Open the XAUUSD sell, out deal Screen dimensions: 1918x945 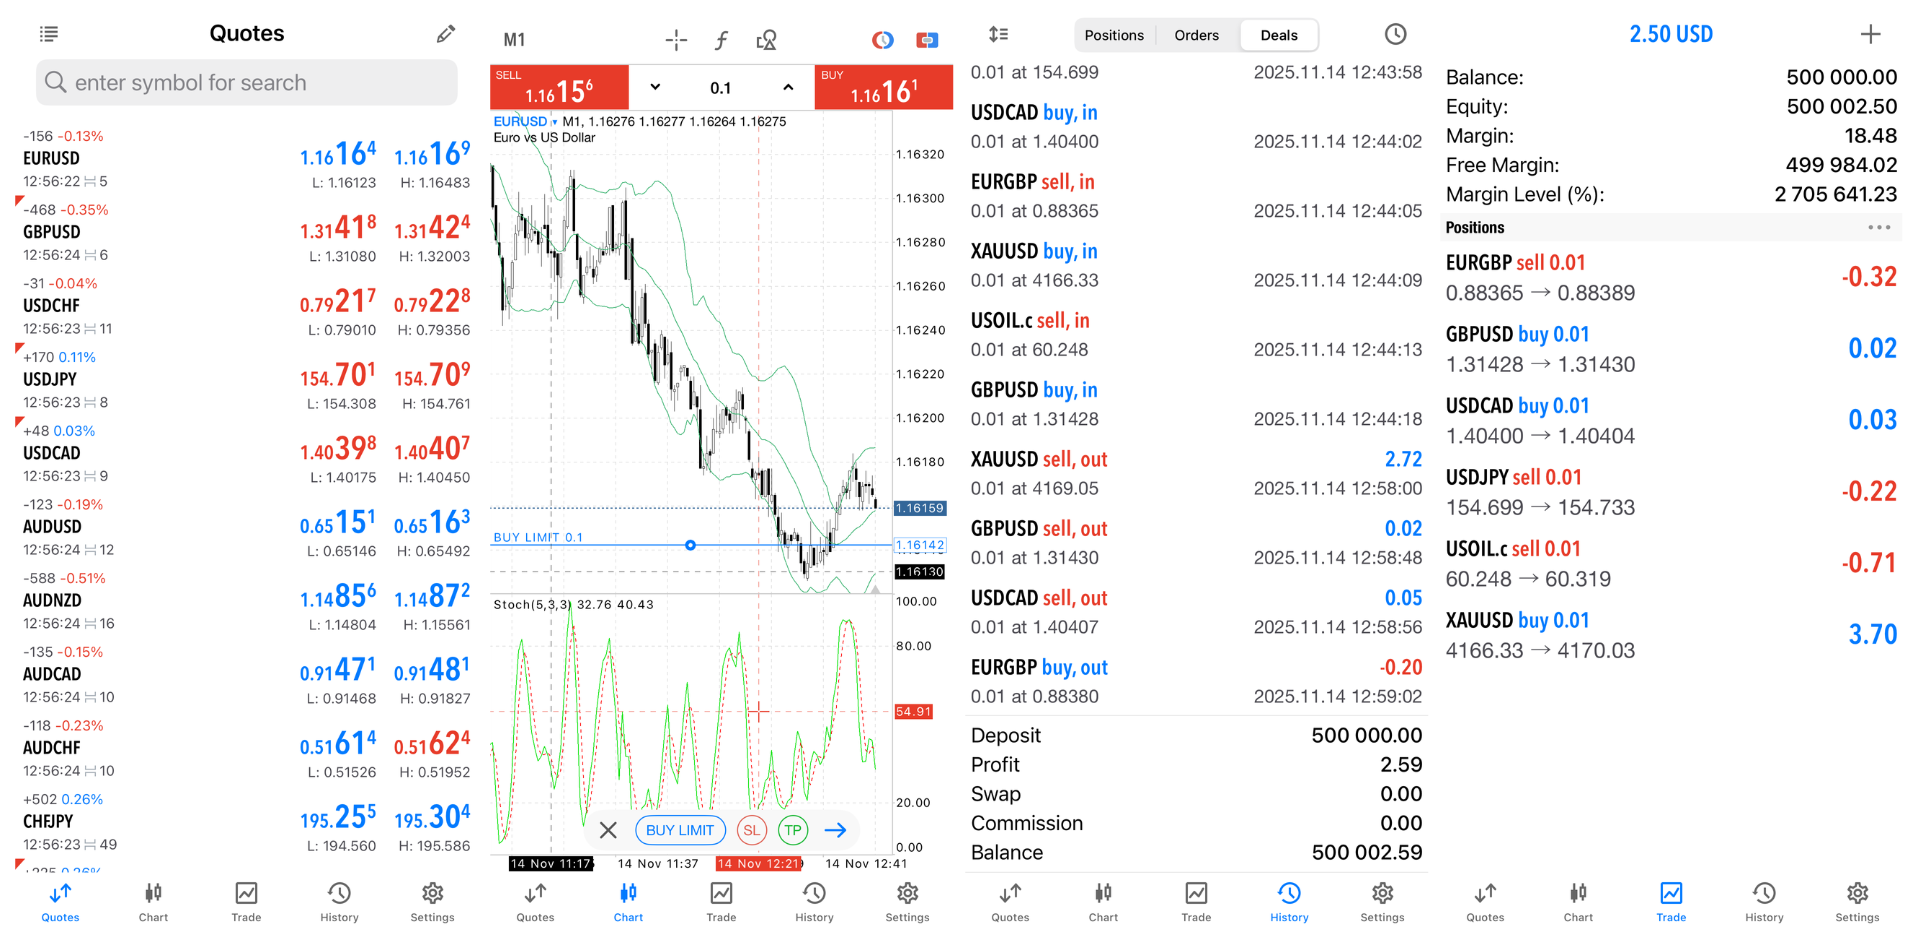pos(1196,473)
